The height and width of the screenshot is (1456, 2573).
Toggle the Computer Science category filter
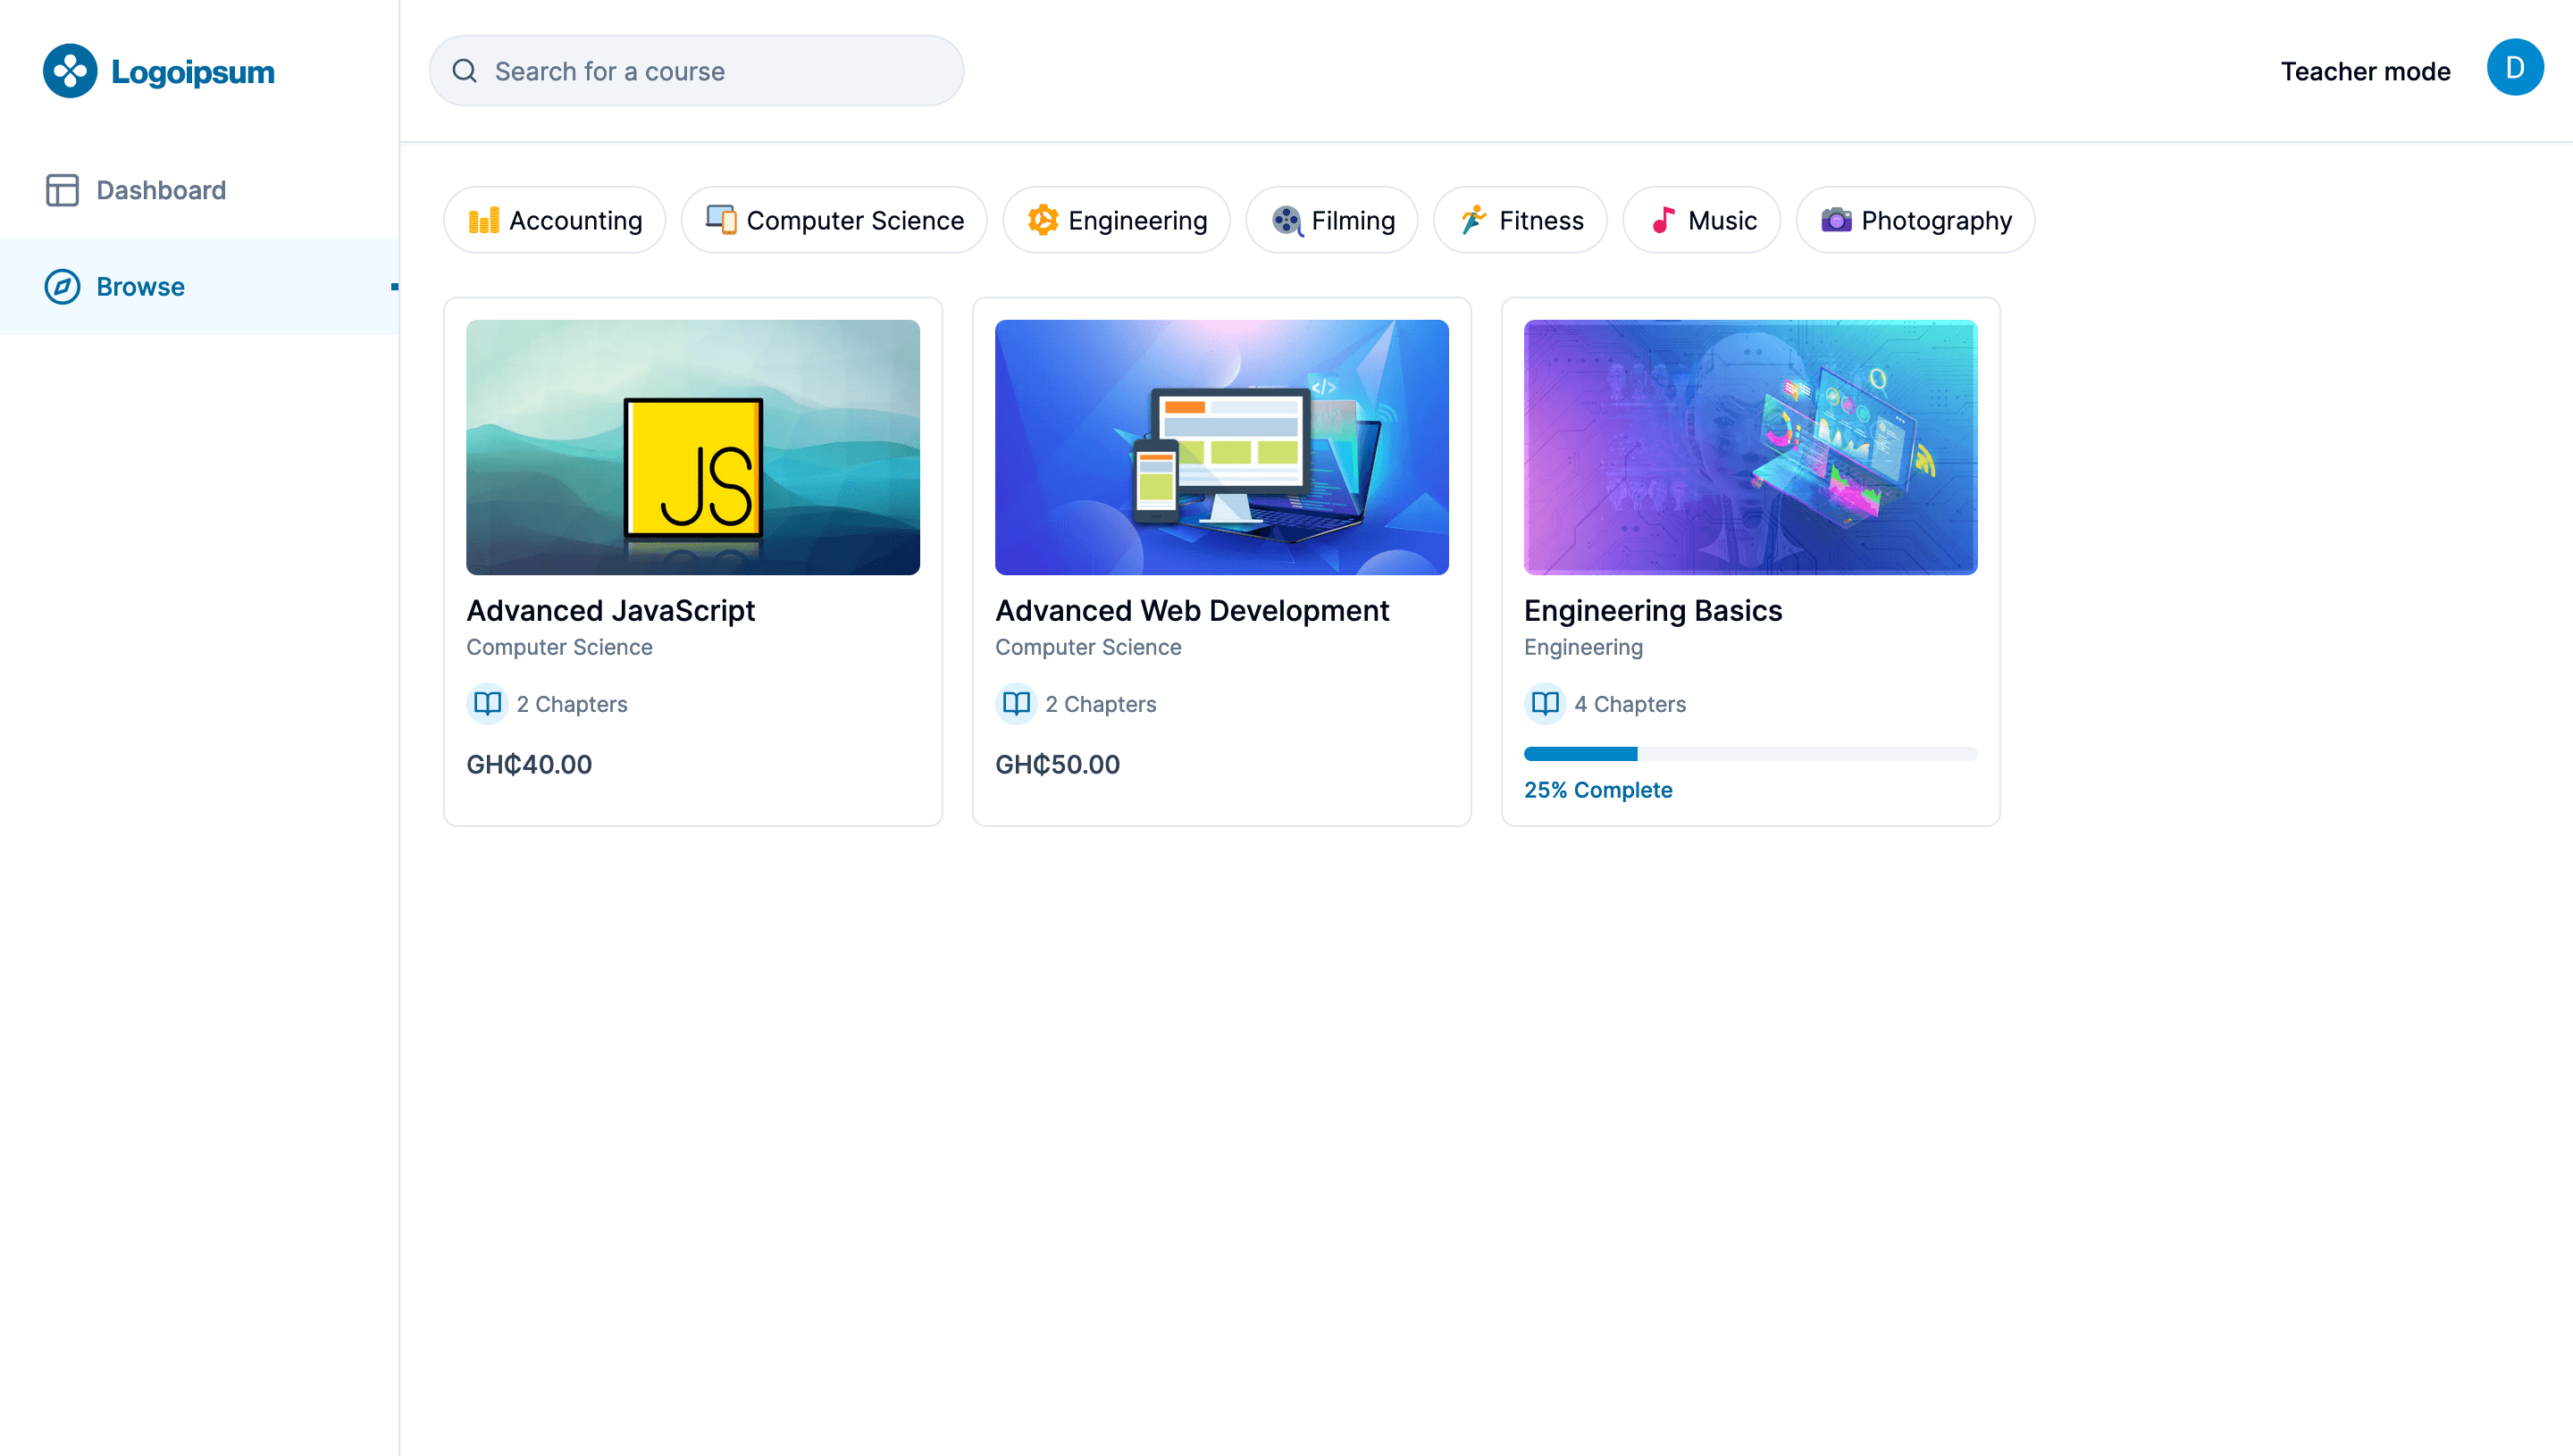pos(834,220)
